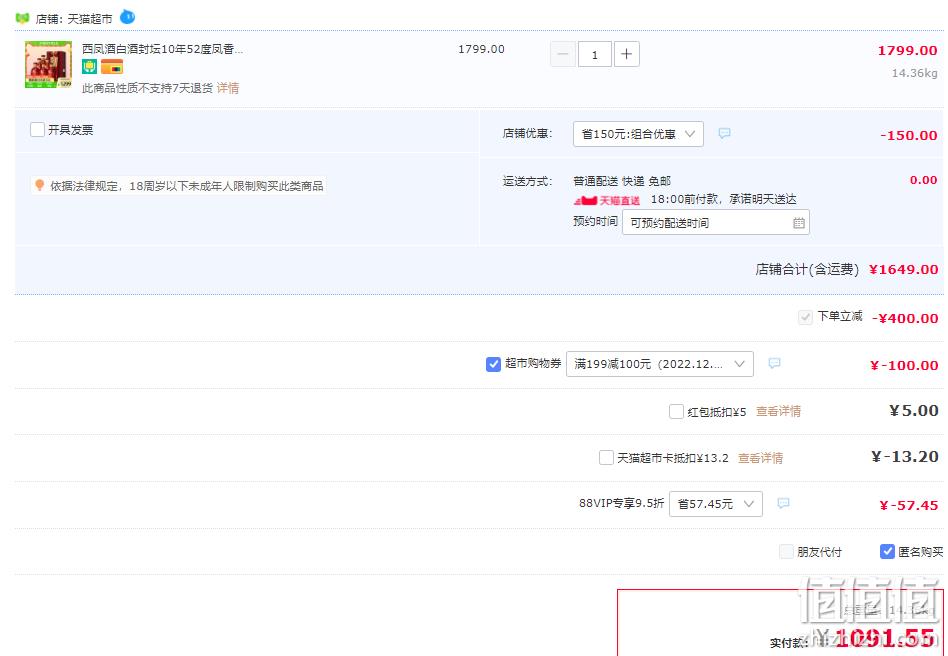Toggle the 朋友代付 checkbox

pyautogui.click(x=787, y=551)
